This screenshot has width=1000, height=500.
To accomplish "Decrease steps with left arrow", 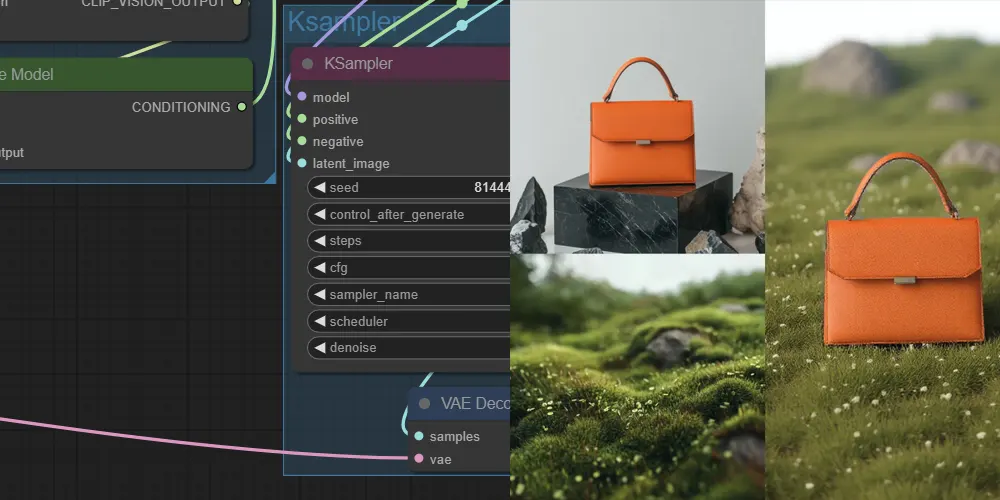I will (x=320, y=241).
